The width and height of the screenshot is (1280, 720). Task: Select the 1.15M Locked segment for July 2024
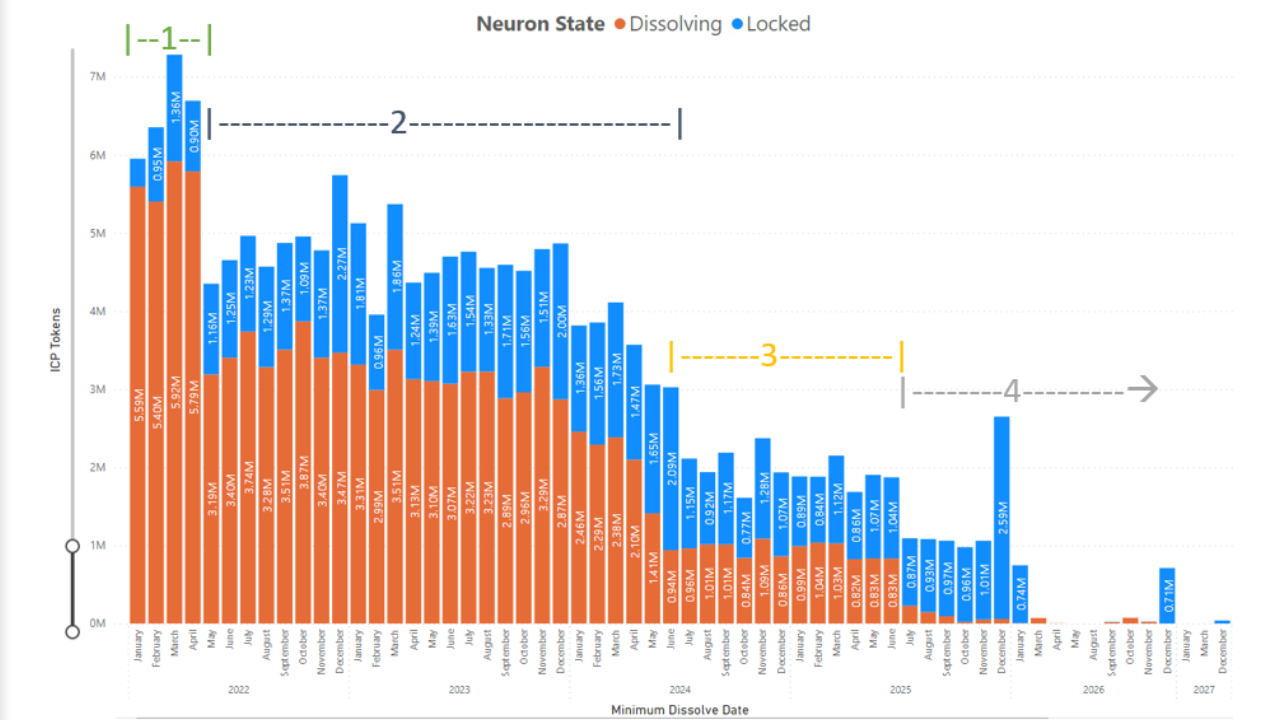pos(688,504)
